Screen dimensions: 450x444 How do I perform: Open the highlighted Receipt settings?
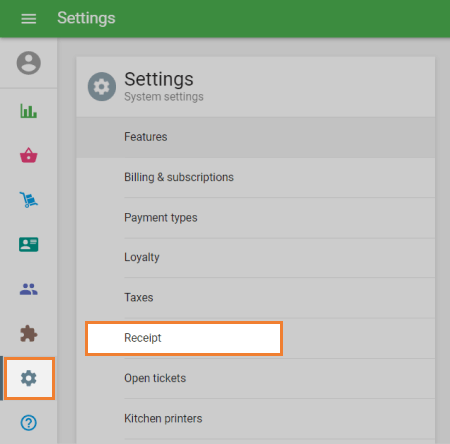184,338
